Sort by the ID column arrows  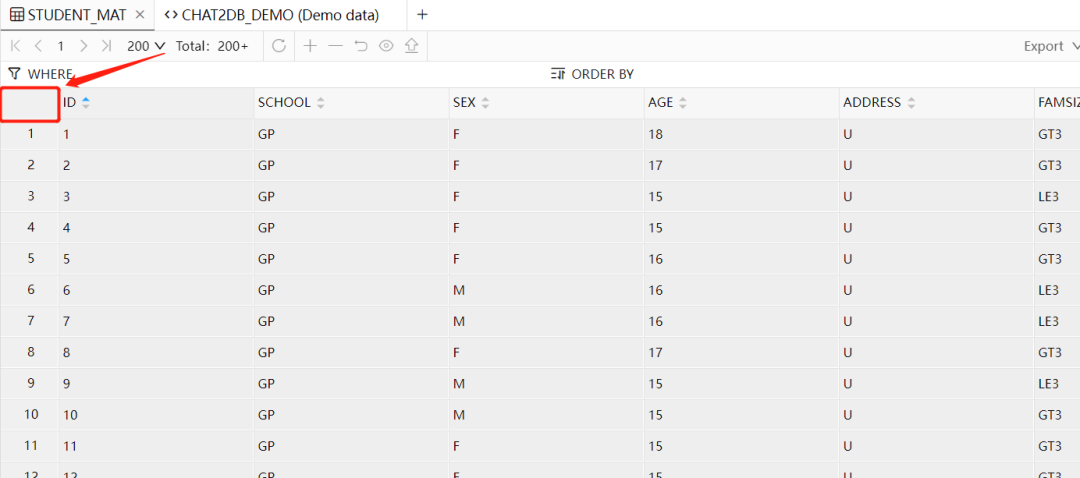pos(86,102)
